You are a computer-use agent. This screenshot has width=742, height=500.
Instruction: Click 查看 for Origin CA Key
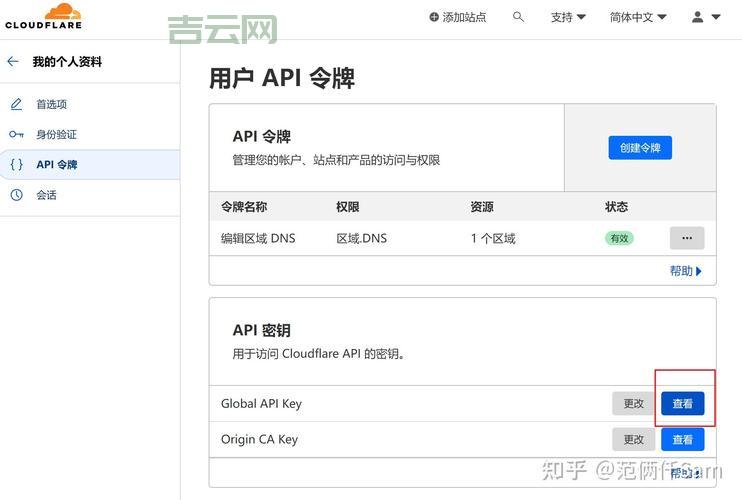point(682,439)
